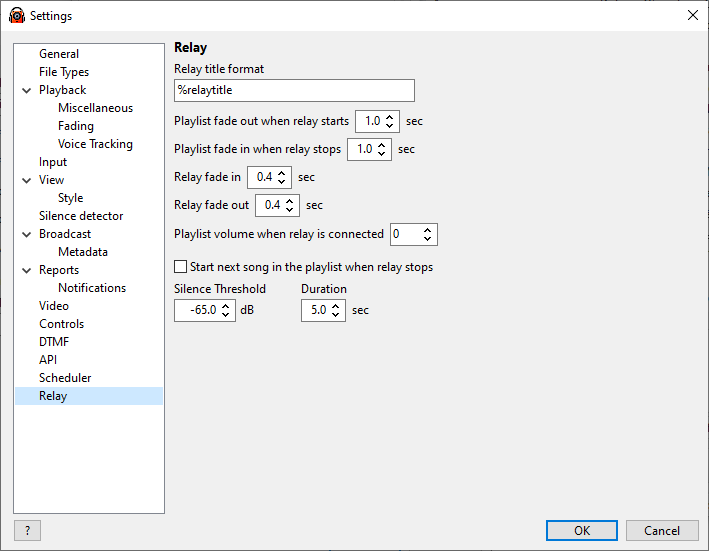Screen dimensions: 709x551
Task: Decrease the Silence Threshold dB value
Action: coord(226,315)
